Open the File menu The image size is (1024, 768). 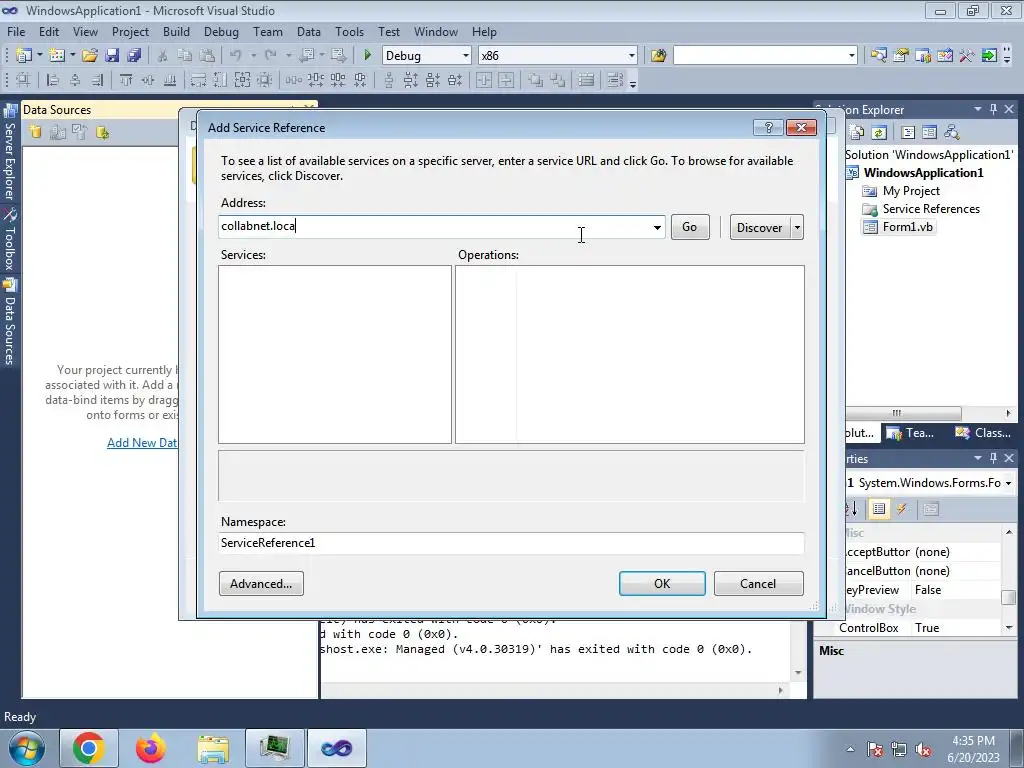(16, 31)
